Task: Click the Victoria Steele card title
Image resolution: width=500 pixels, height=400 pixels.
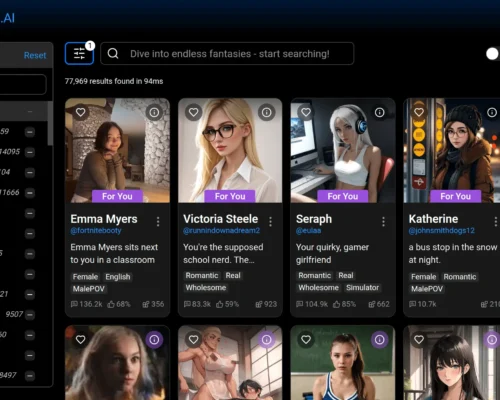Action: (x=220, y=219)
